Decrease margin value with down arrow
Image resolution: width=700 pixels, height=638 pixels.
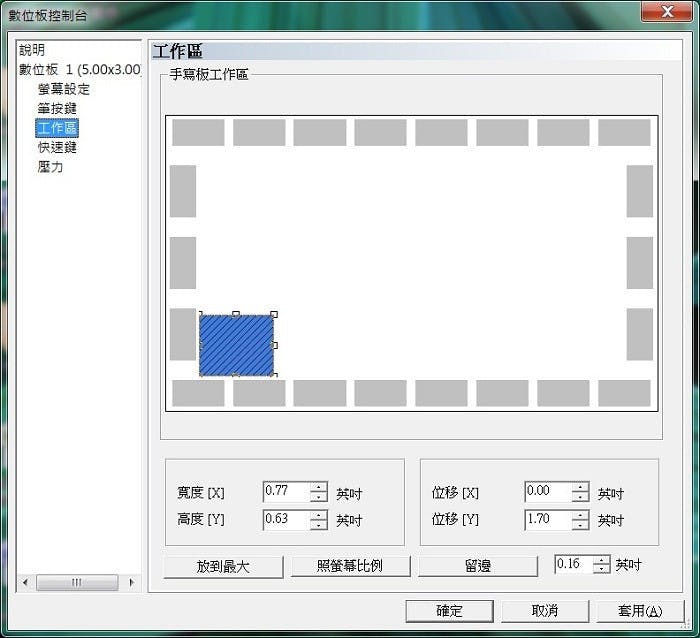[601, 569]
